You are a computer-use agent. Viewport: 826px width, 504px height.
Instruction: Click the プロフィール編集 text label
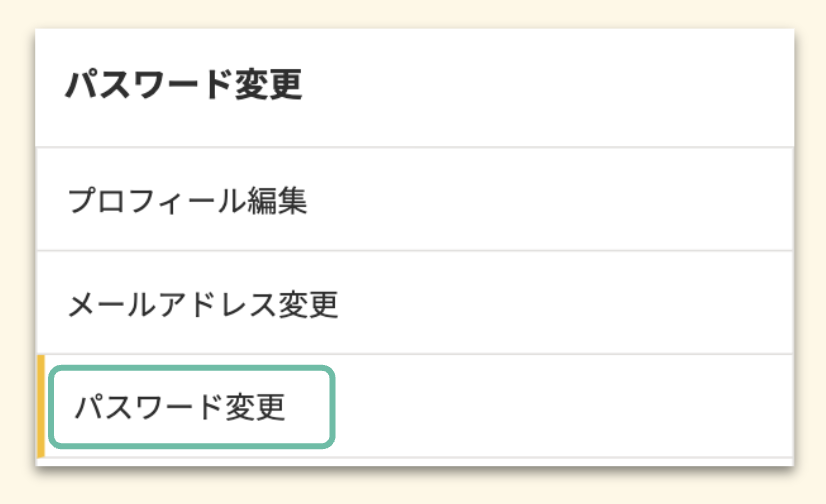(x=187, y=201)
